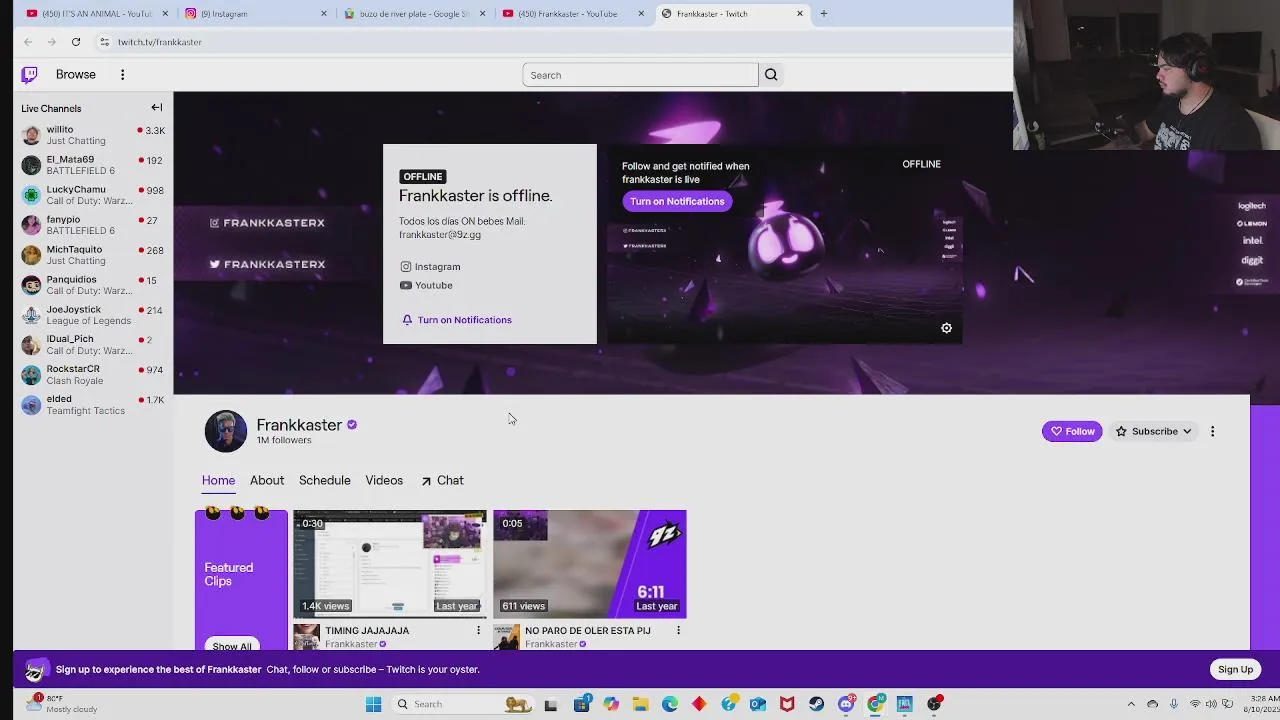1280x720 pixels.
Task: Open fanypio live channel
Action: point(93,225)
